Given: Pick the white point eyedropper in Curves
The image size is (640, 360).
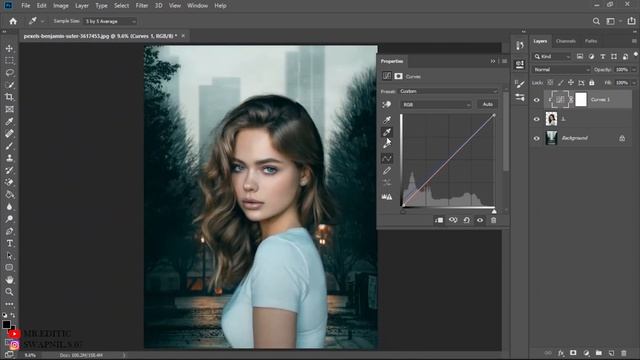Looking at the screenshot, I should point(387,144).
